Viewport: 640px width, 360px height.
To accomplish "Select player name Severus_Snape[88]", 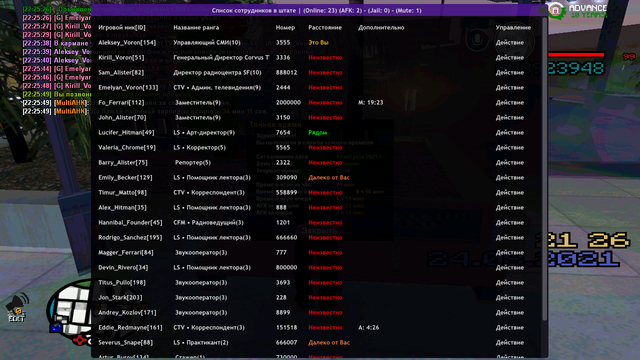I will coord(125,342).
